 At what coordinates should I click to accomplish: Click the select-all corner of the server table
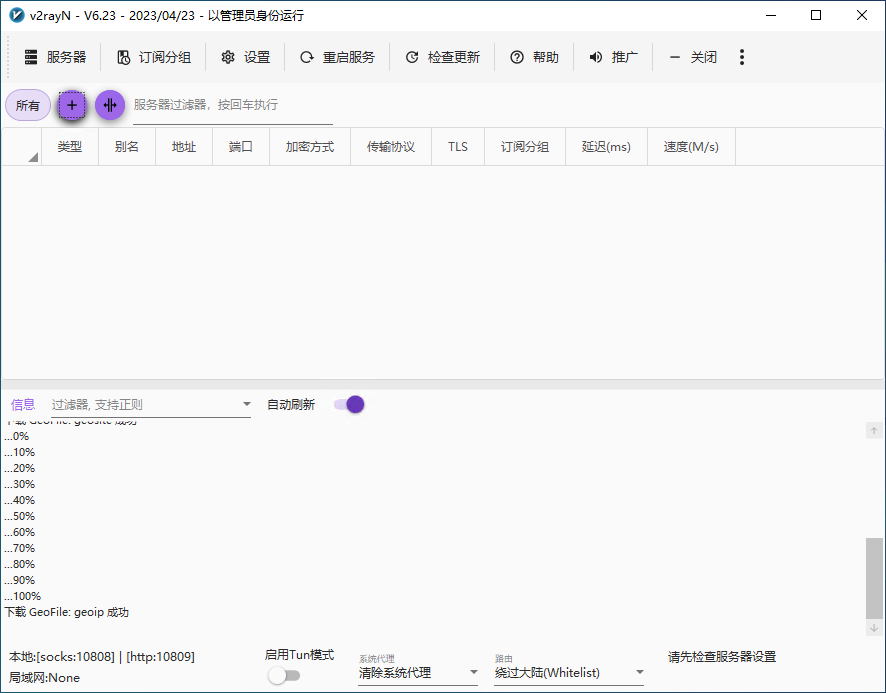[21, 147]
